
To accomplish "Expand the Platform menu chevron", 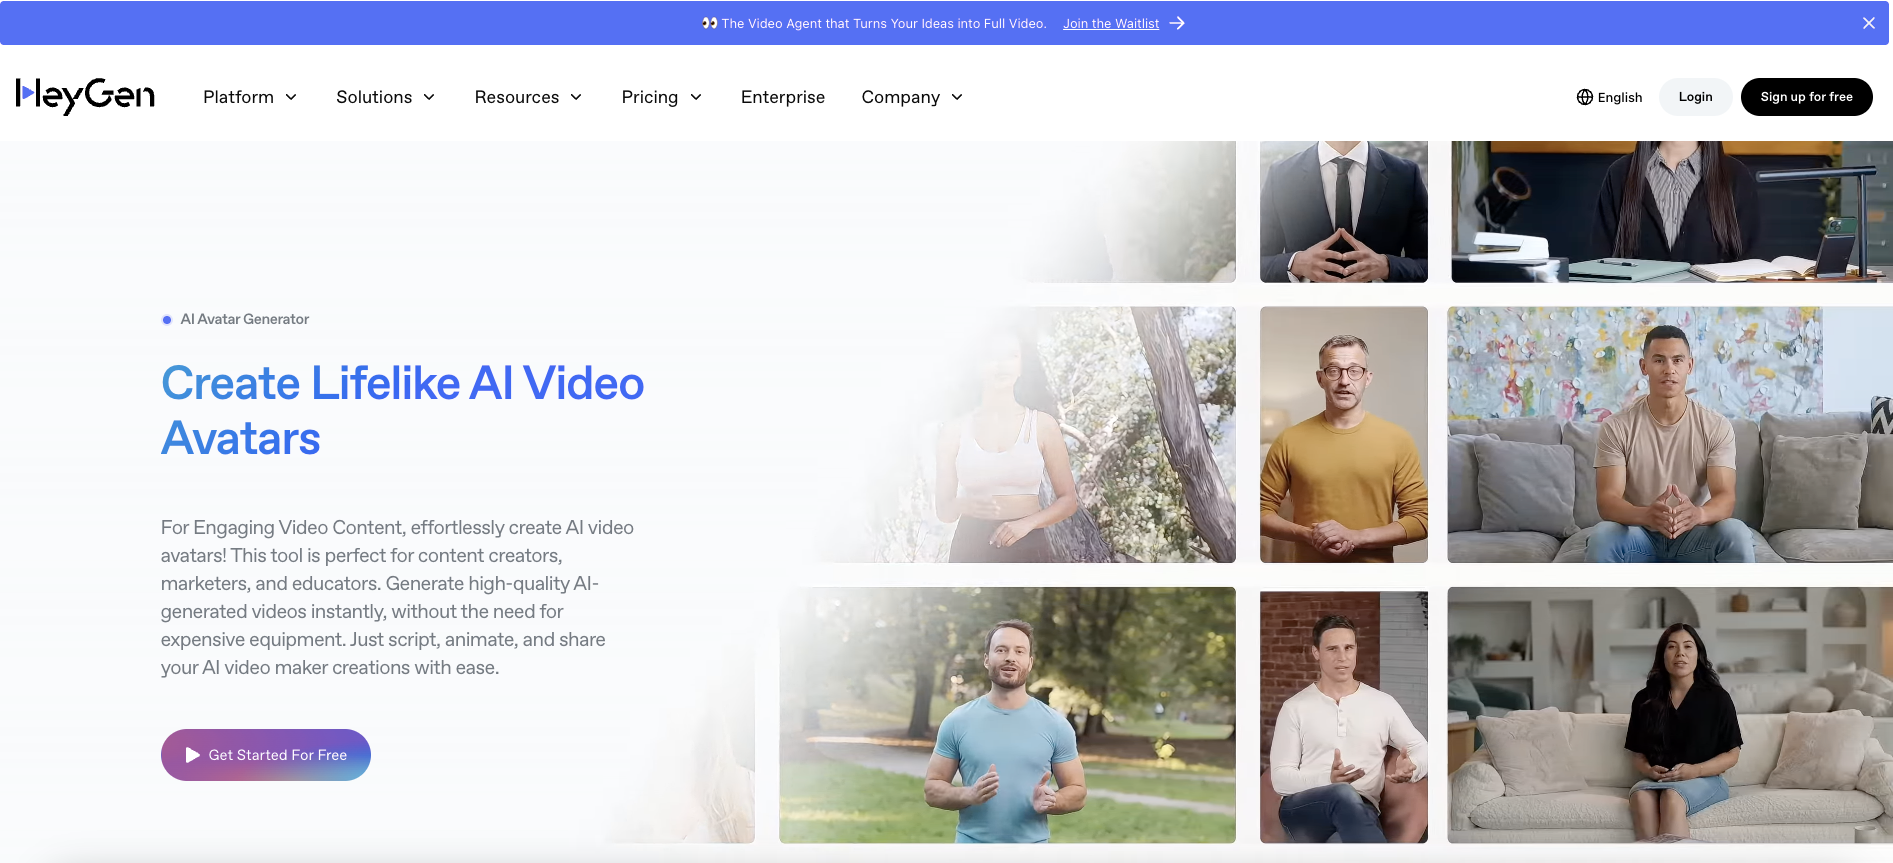I will click(291, 97).
